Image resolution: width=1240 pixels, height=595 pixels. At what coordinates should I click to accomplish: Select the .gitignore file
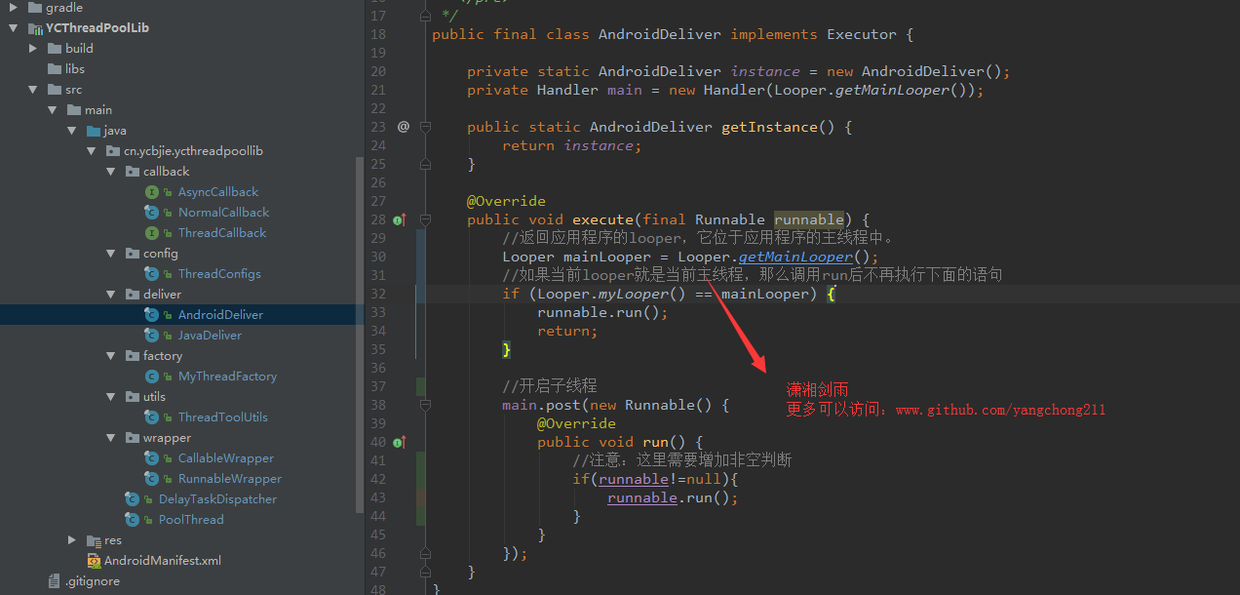coord(92,581)
